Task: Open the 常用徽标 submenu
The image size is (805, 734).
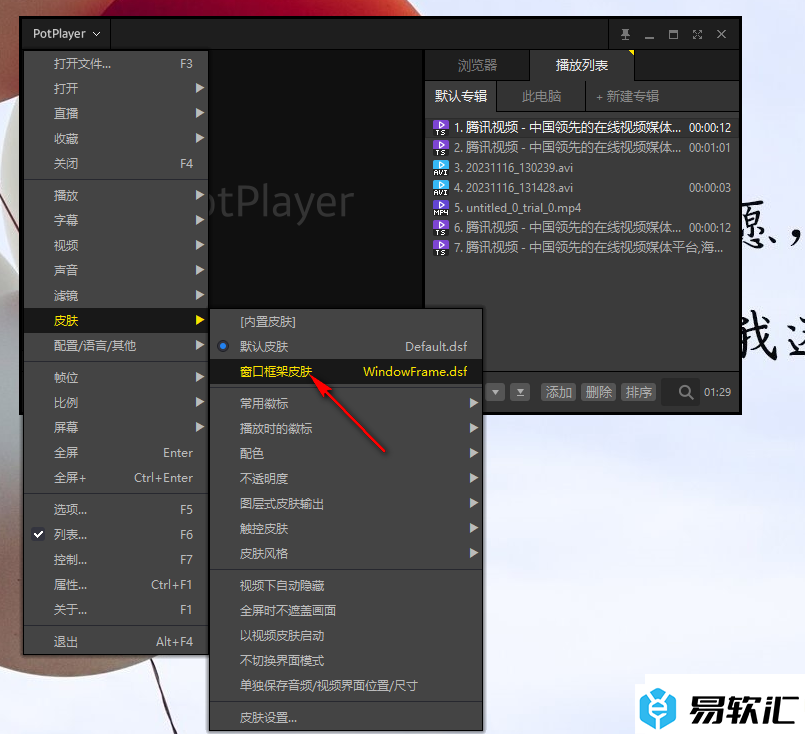Action: point(346,403)
